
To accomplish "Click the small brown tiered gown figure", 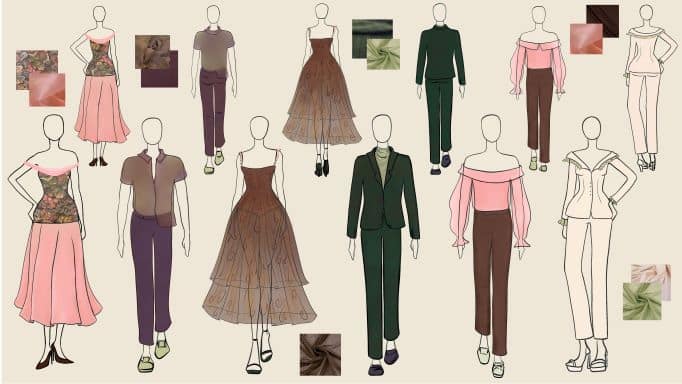I will pyautogui.click(x=322, y=89).
